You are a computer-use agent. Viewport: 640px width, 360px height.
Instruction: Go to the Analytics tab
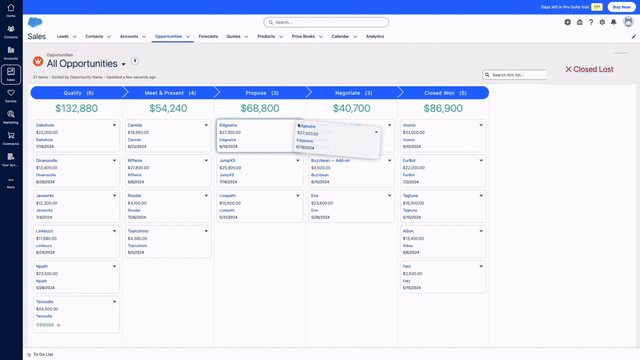(x=375, y=36)
